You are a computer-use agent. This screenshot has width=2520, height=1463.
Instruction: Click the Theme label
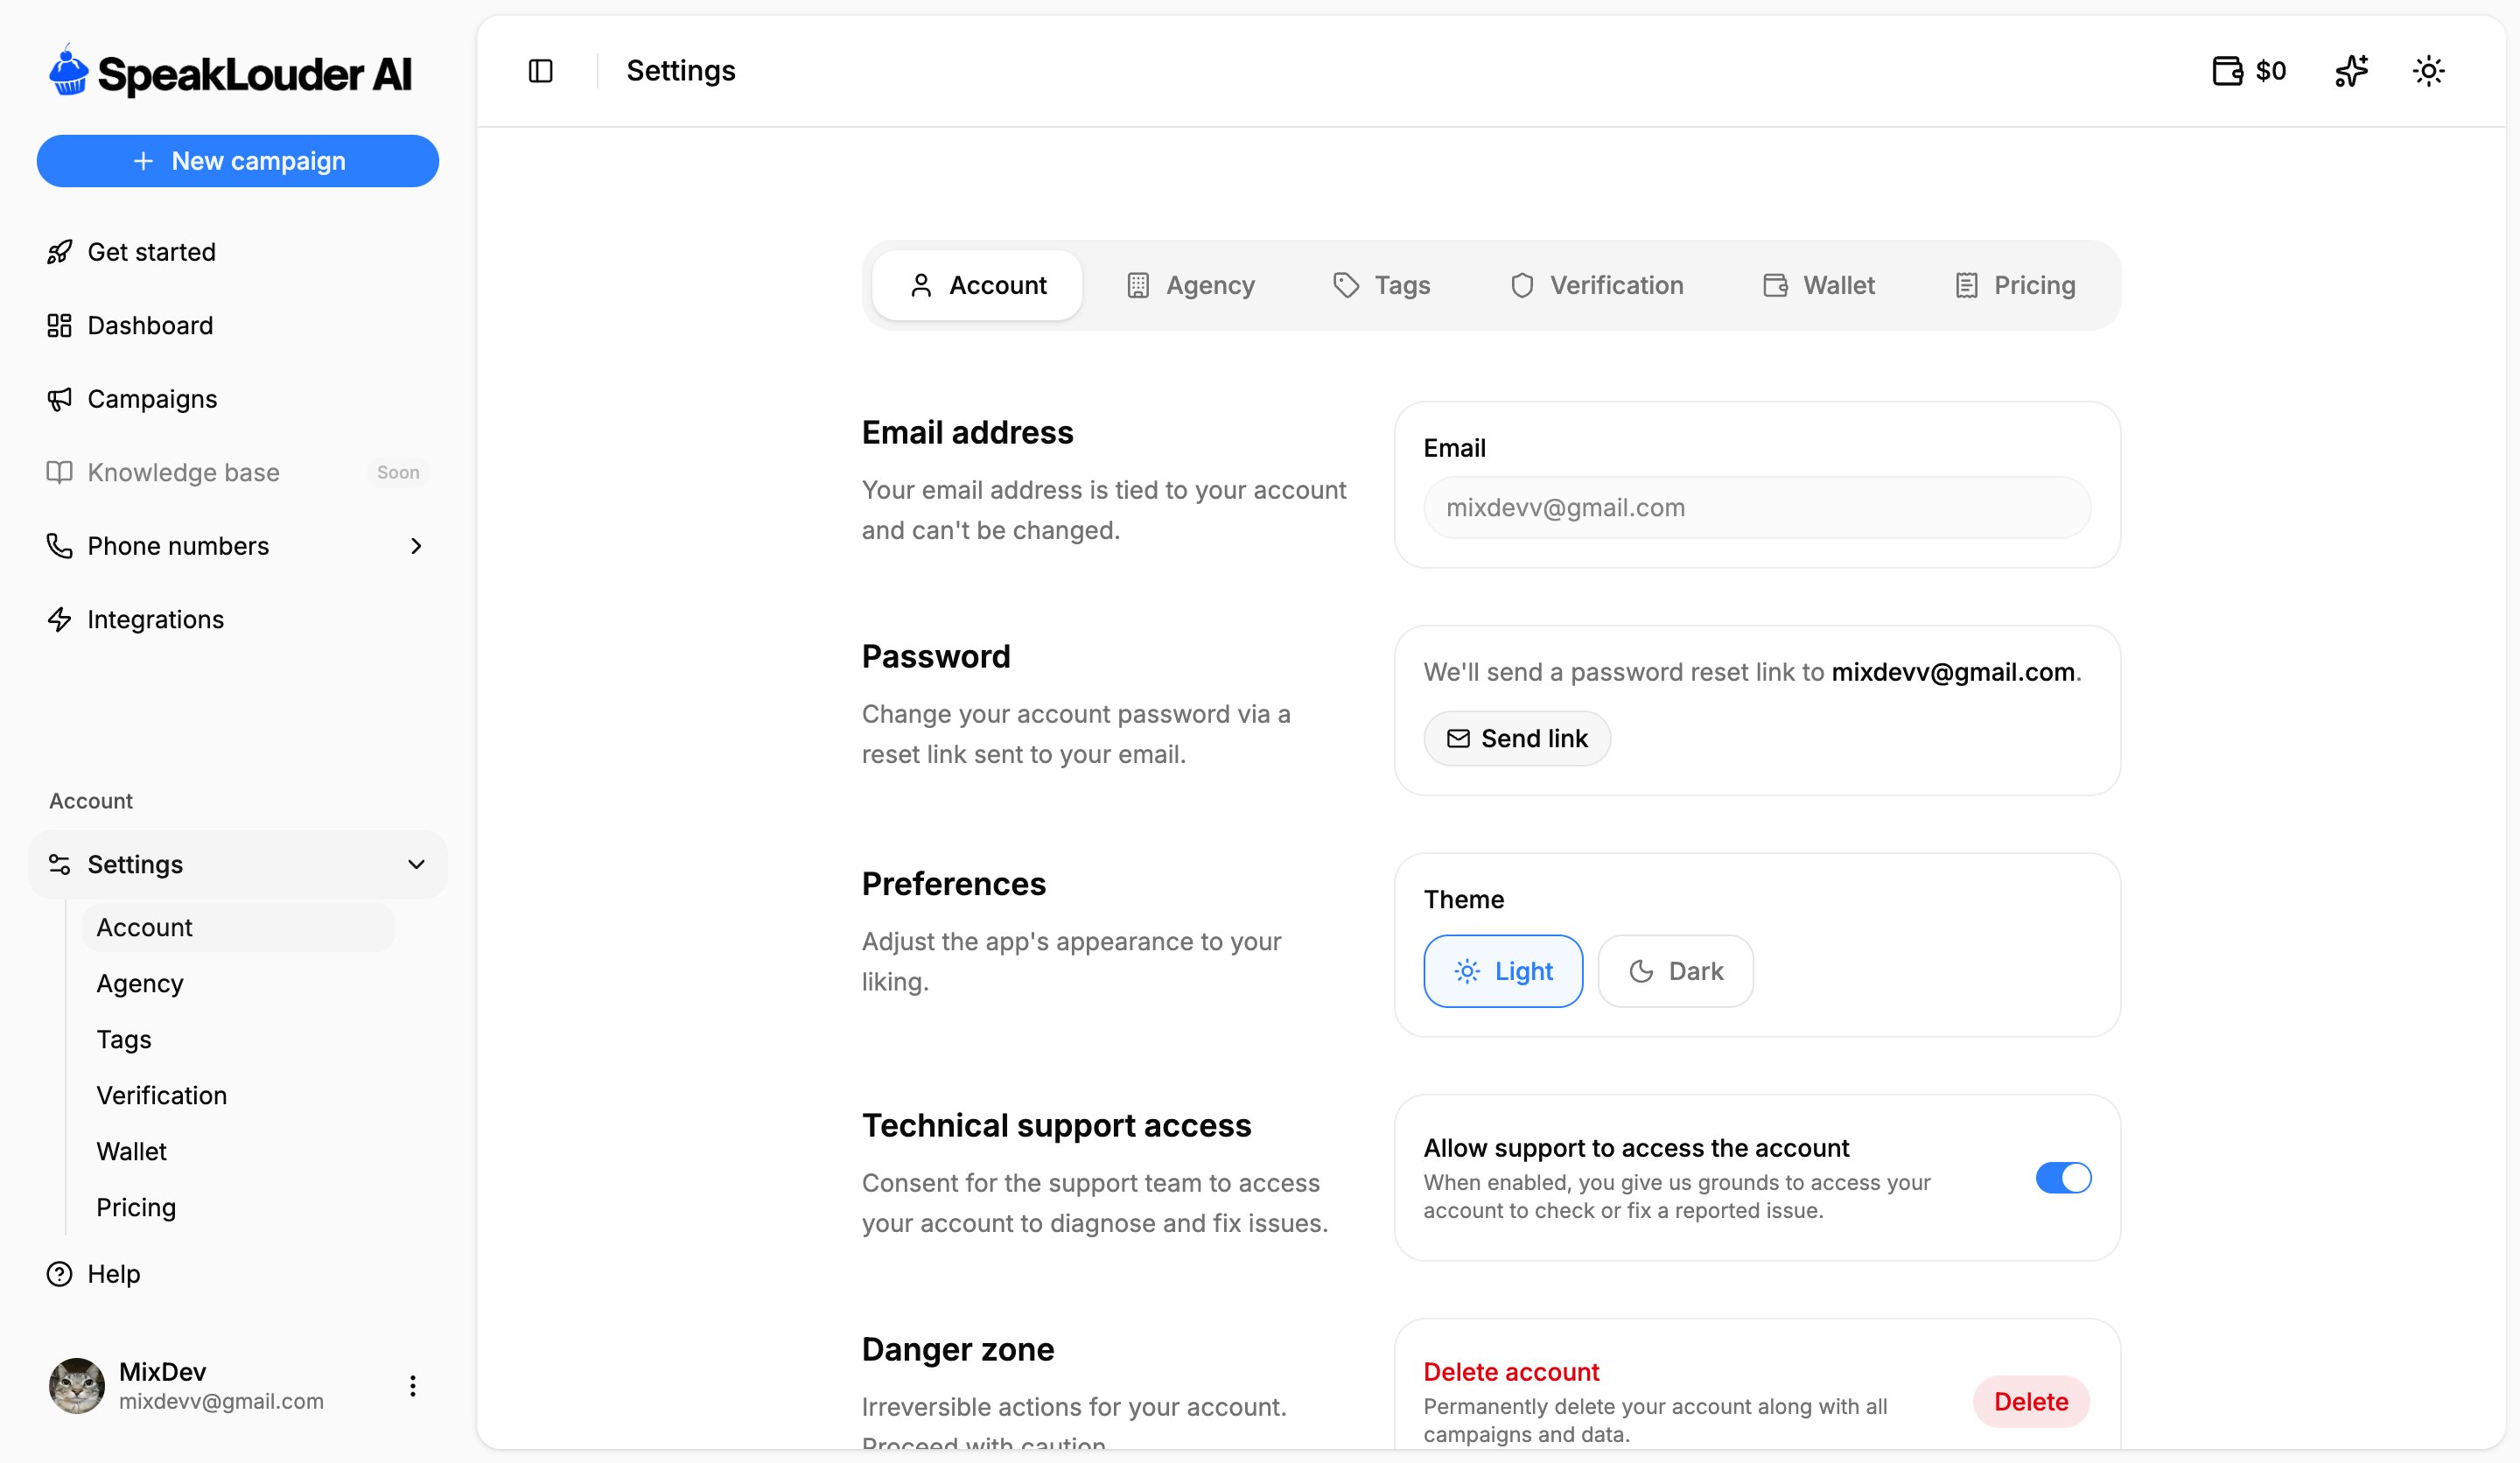(x=1464, y=899)
